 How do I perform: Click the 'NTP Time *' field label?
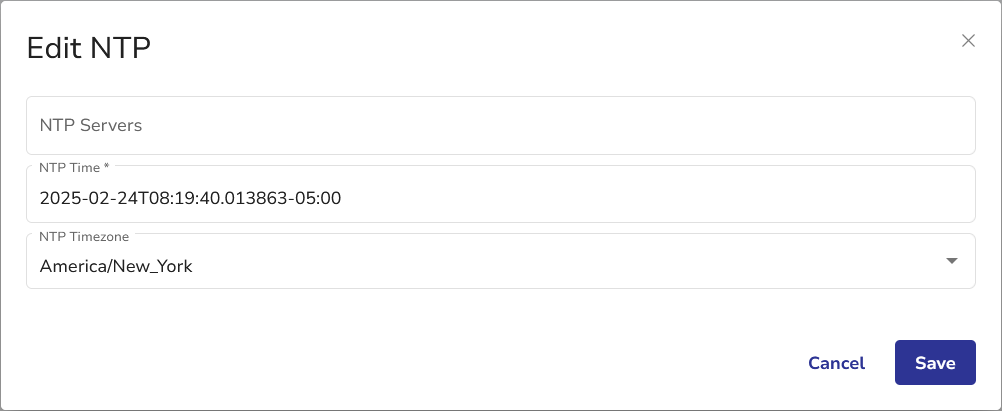tap(71, 166)
